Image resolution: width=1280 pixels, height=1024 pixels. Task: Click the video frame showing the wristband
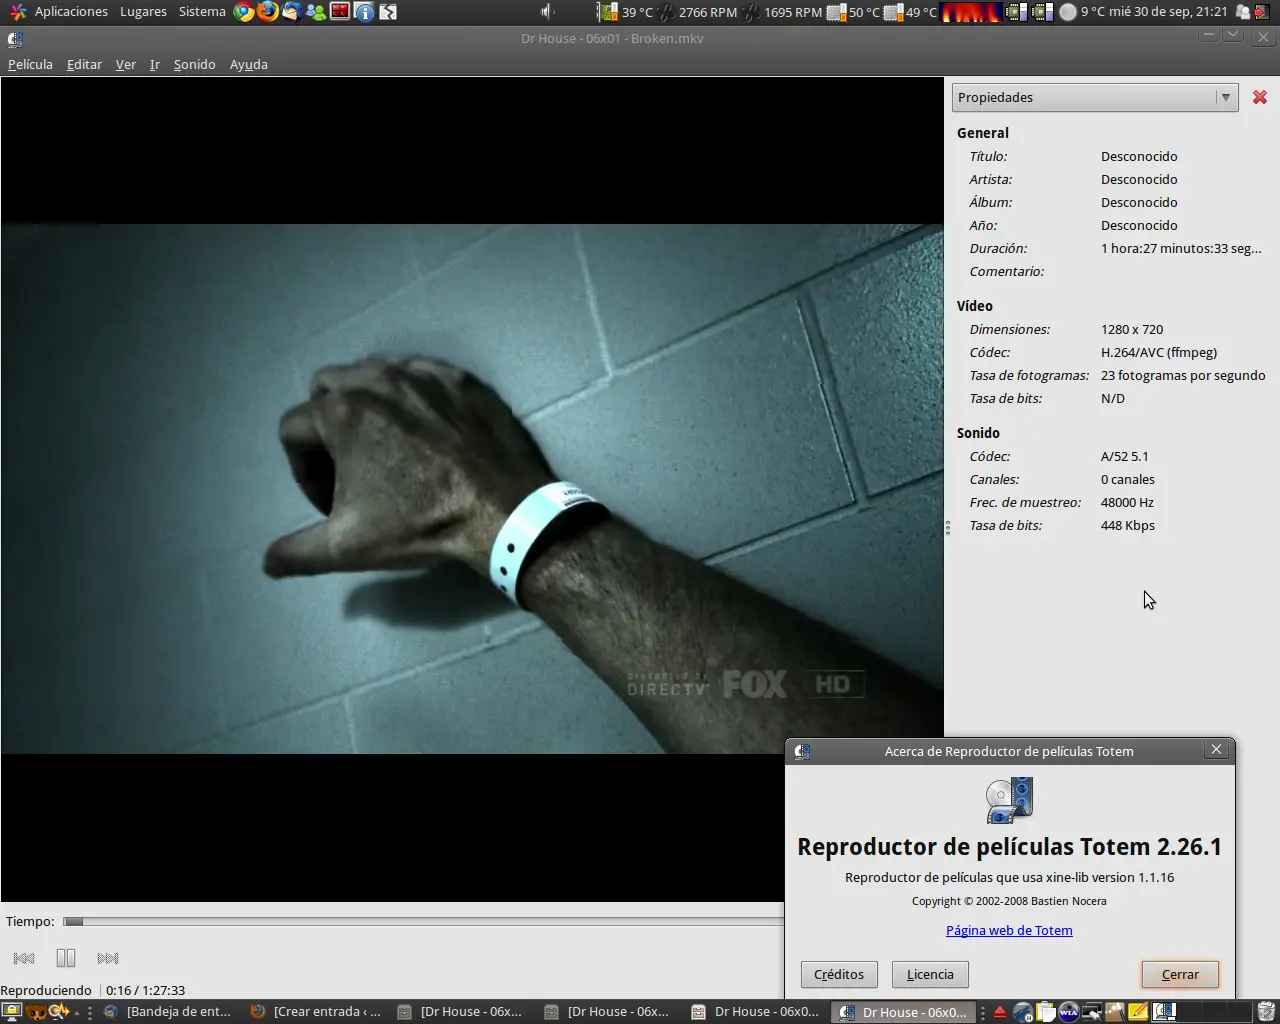coord(472,489)
